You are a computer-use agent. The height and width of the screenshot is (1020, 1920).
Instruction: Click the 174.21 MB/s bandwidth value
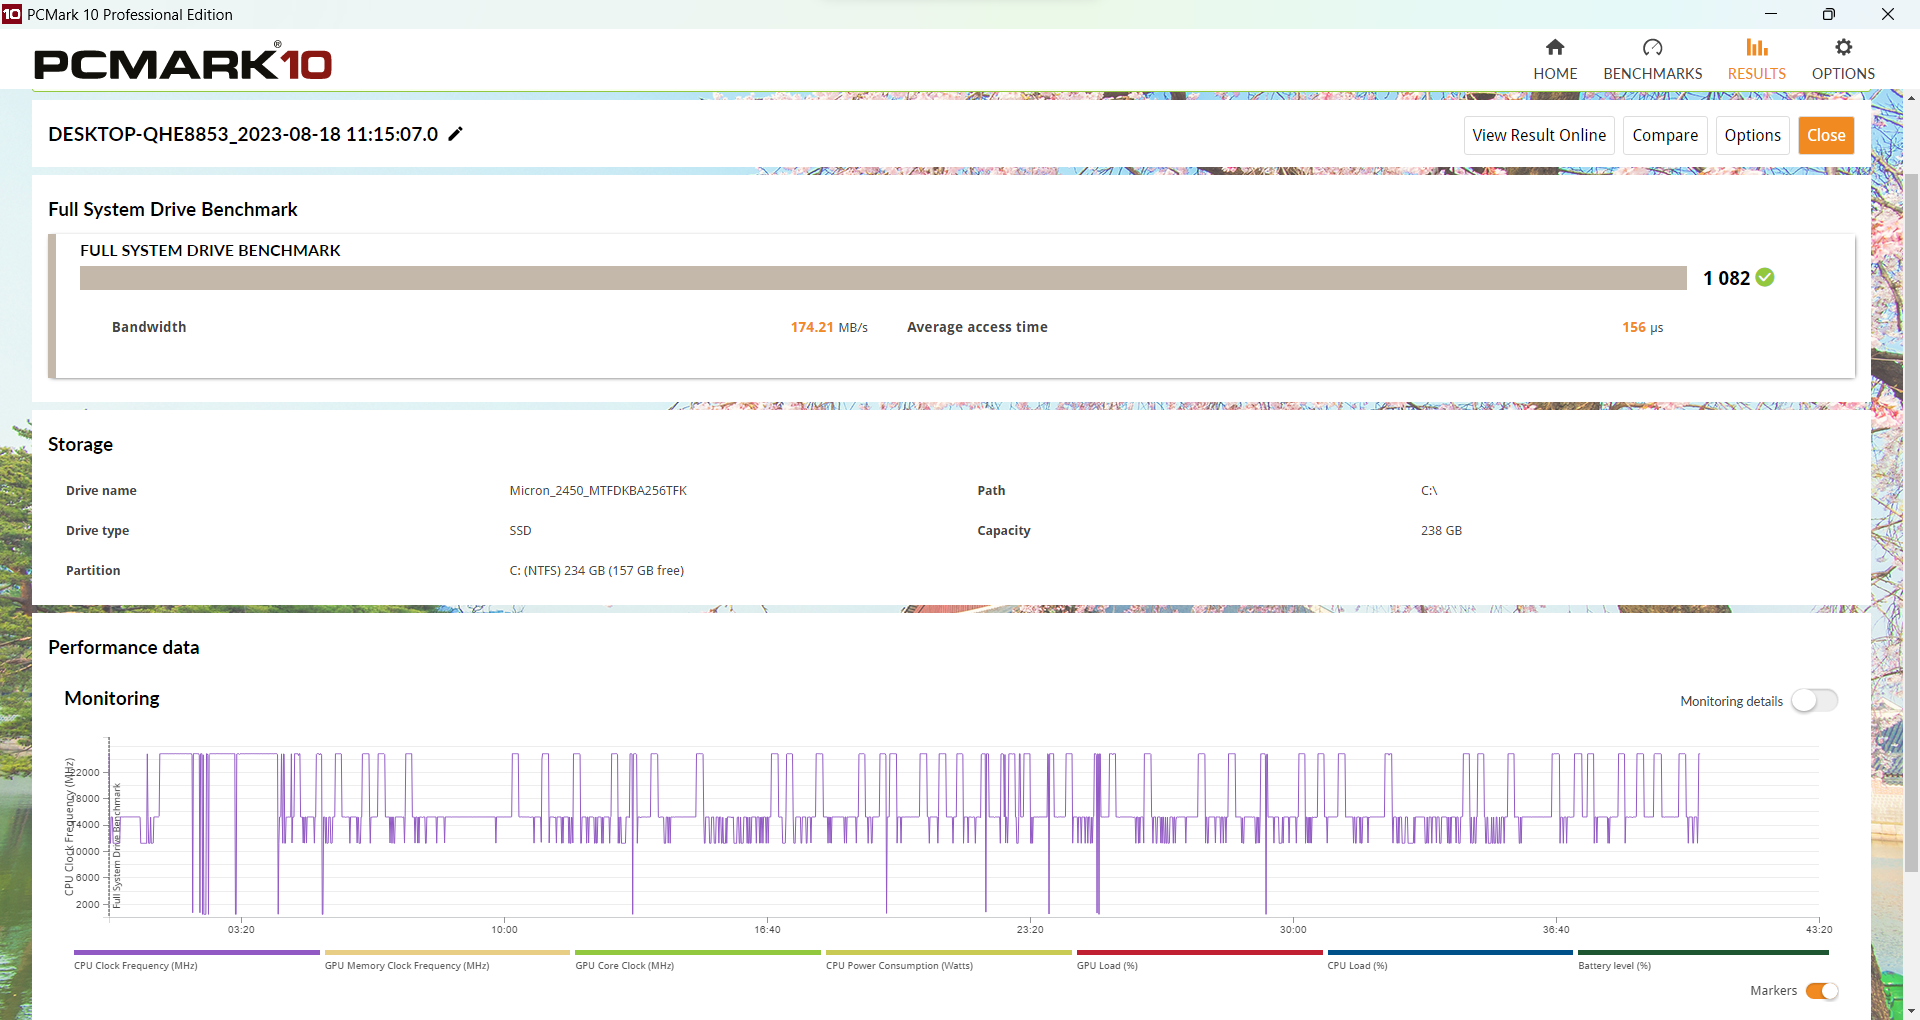829,327
